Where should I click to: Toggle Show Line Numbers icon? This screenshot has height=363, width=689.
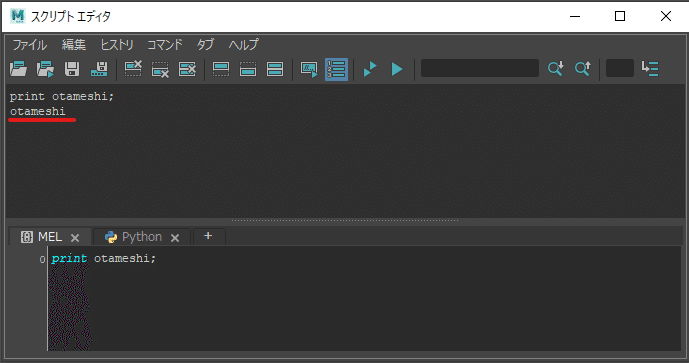pyautogui.click(x=337, y=69)
